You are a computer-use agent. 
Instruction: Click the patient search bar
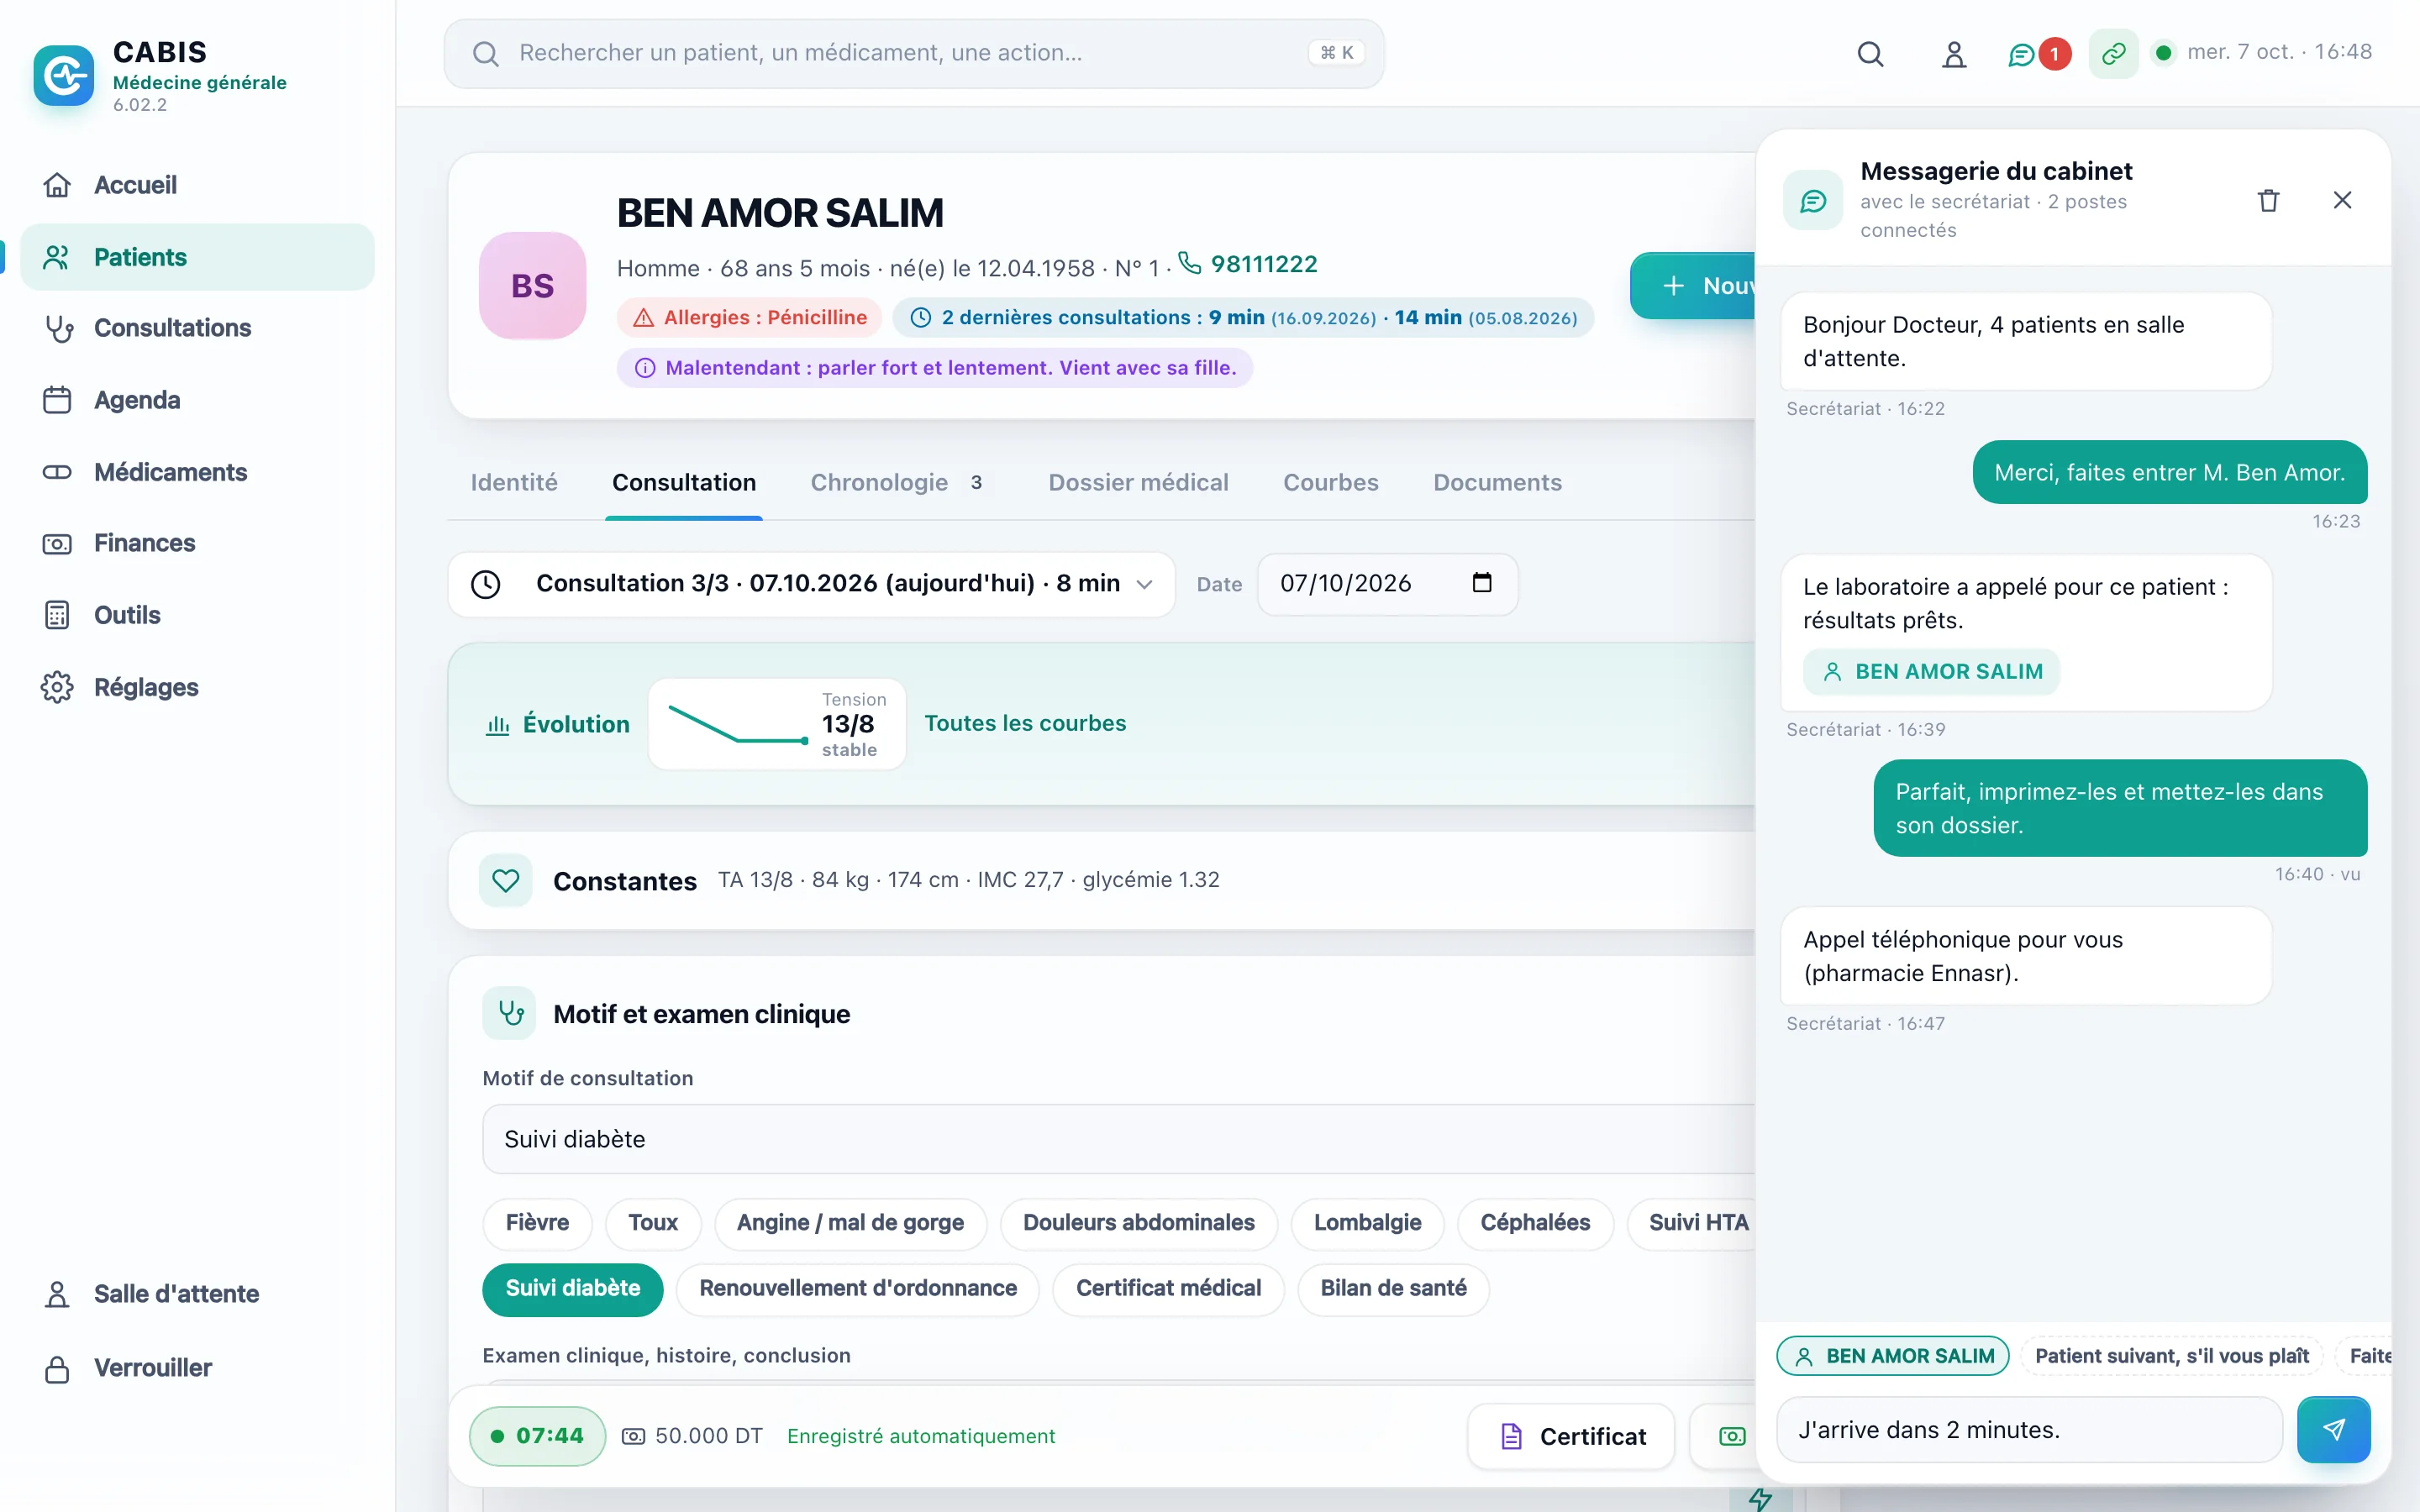coord(914,53)
